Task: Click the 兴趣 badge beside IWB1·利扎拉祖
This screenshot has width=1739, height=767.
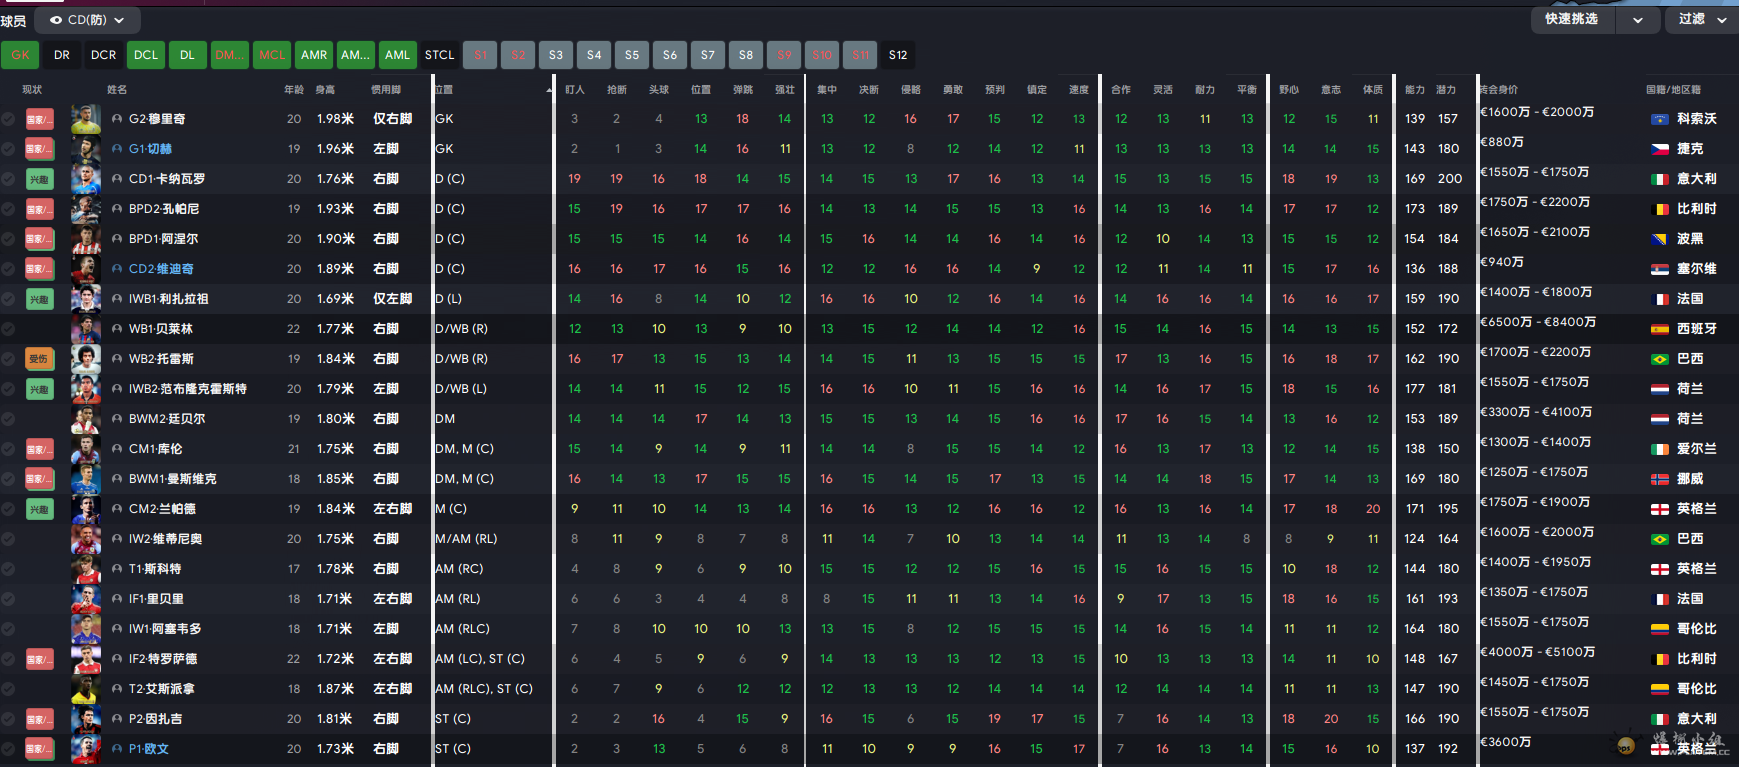Action: (39, 299)
